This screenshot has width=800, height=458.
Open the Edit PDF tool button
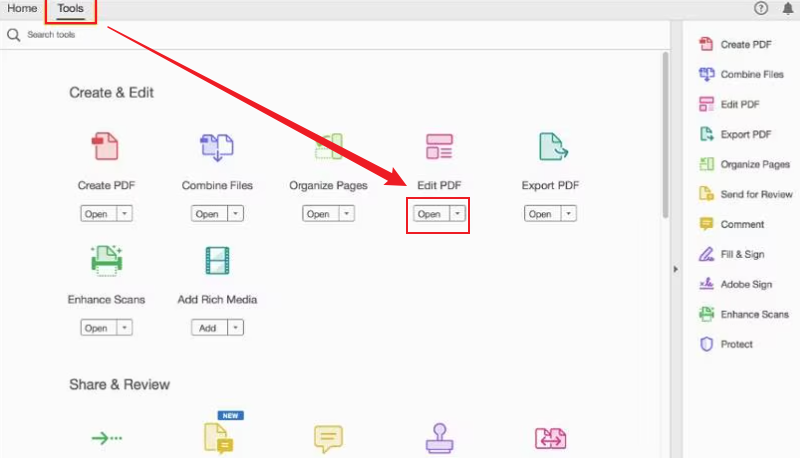pyautogui.click(x=432, y=213)
